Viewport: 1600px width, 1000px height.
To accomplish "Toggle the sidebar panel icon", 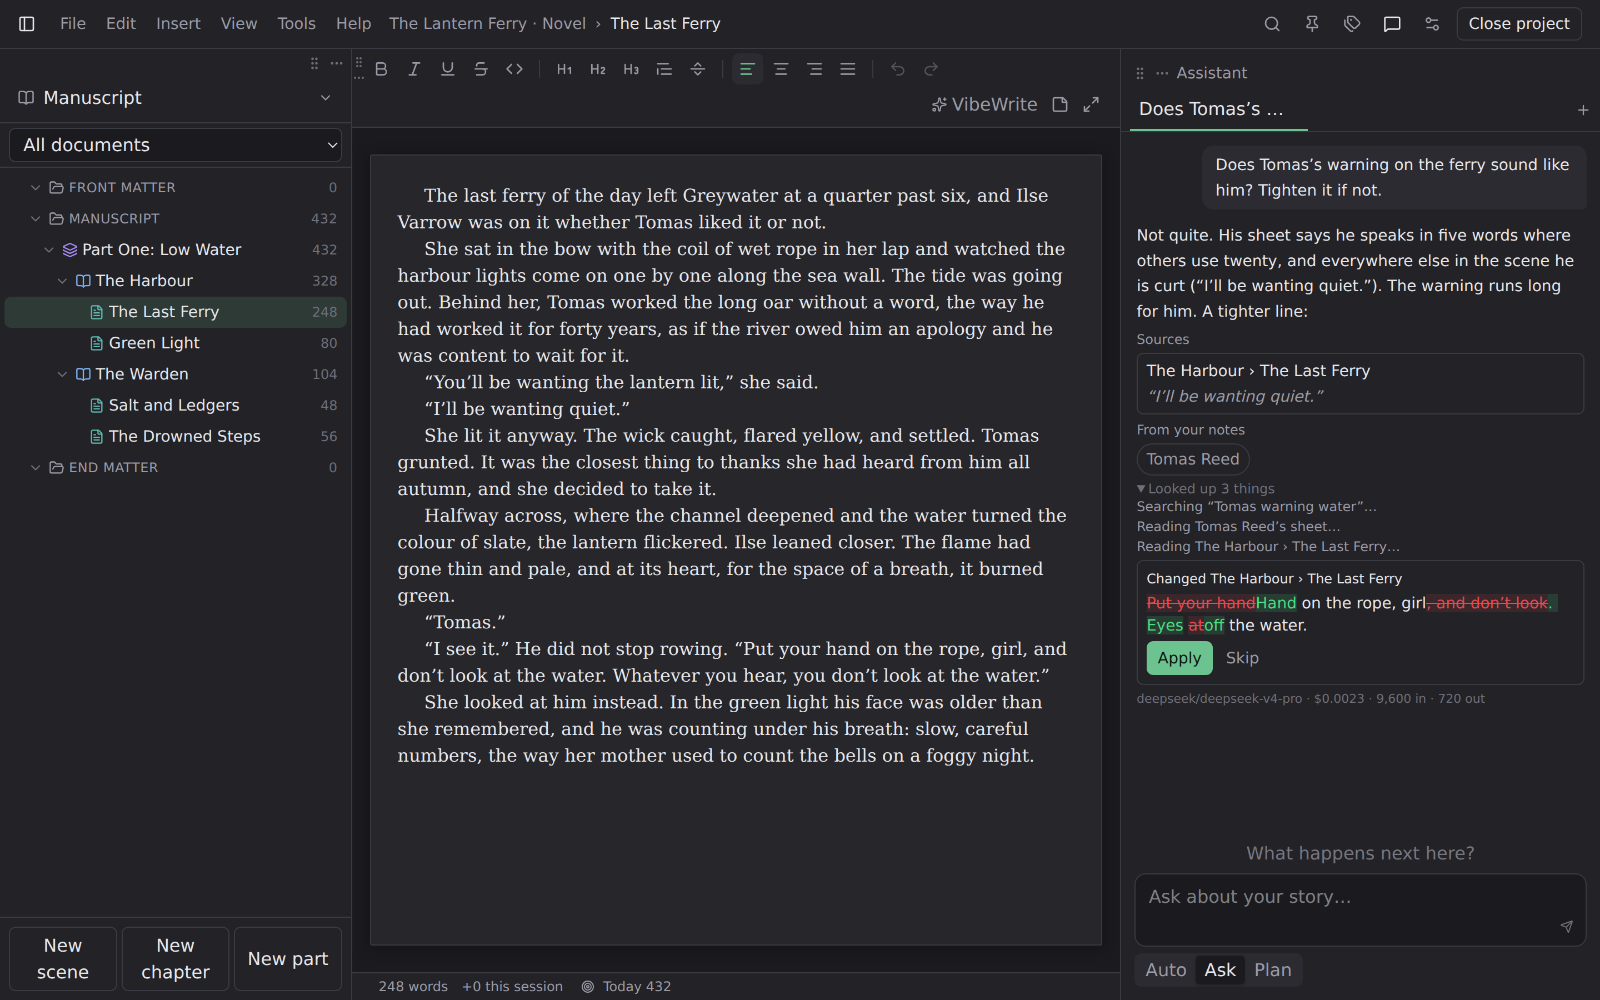I will pos(27,24).
